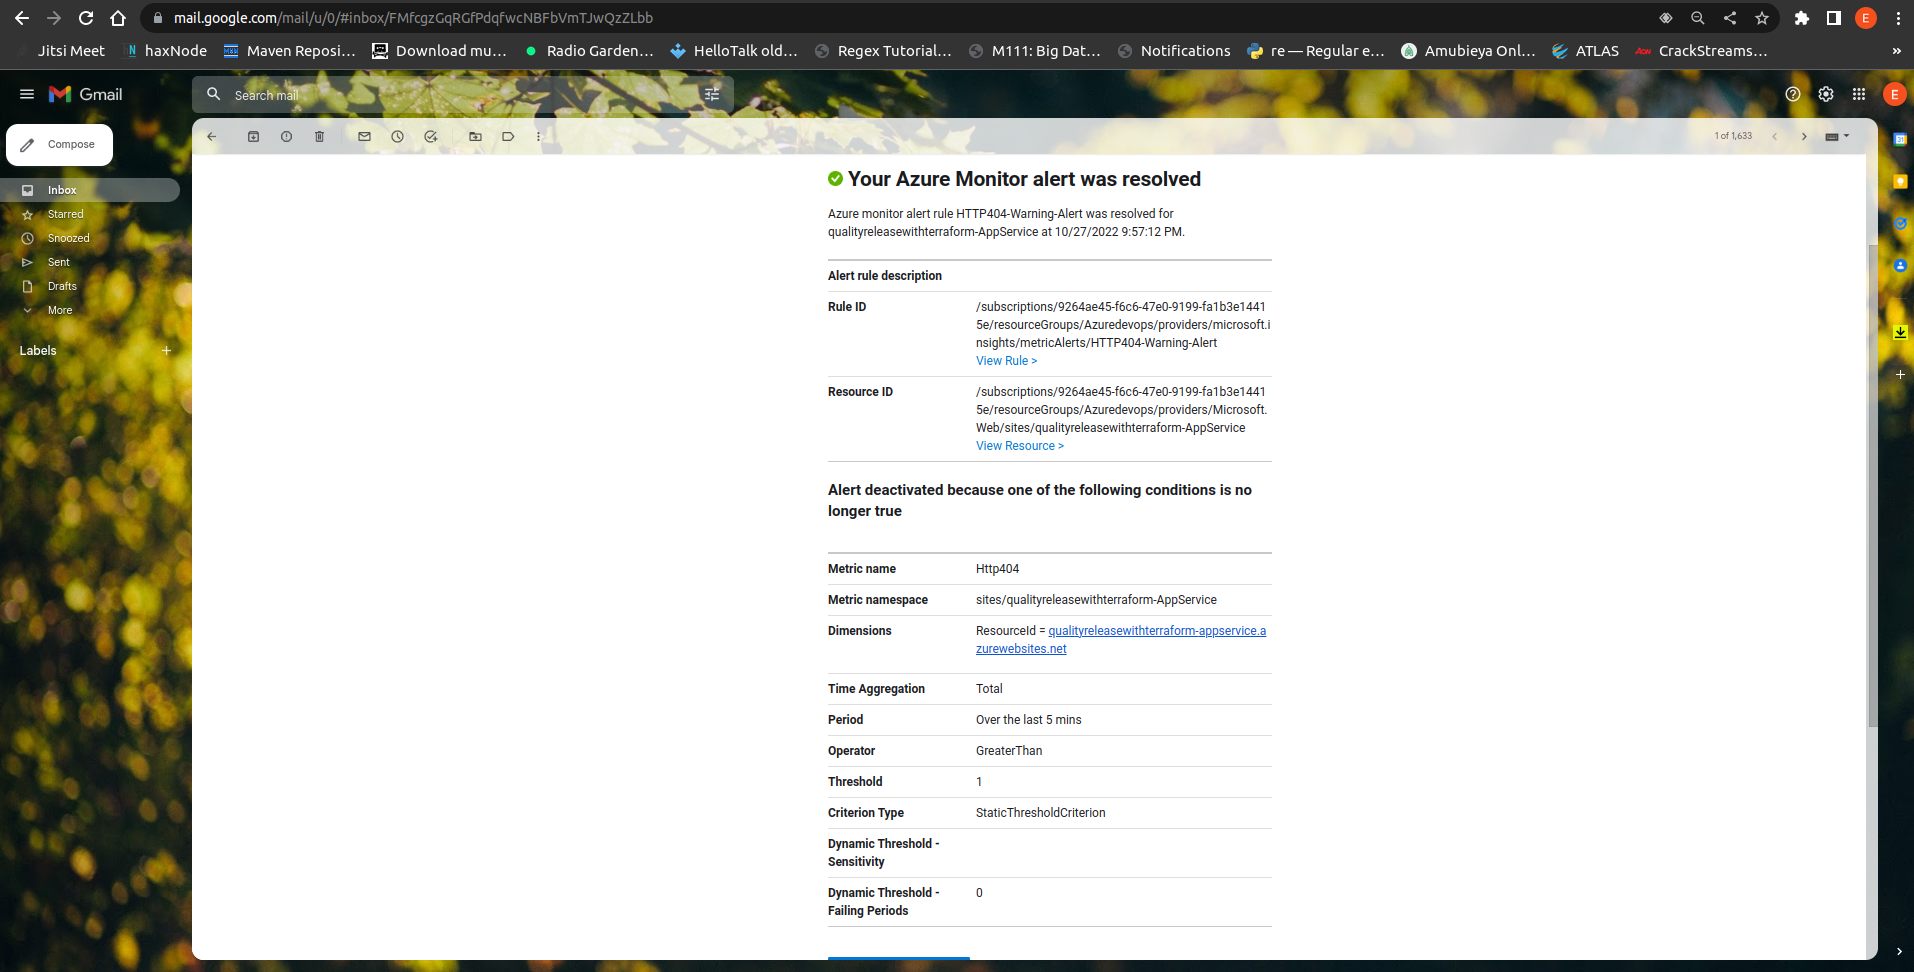Click browser back arrow

pyautogui.click(x=22, y=18)
